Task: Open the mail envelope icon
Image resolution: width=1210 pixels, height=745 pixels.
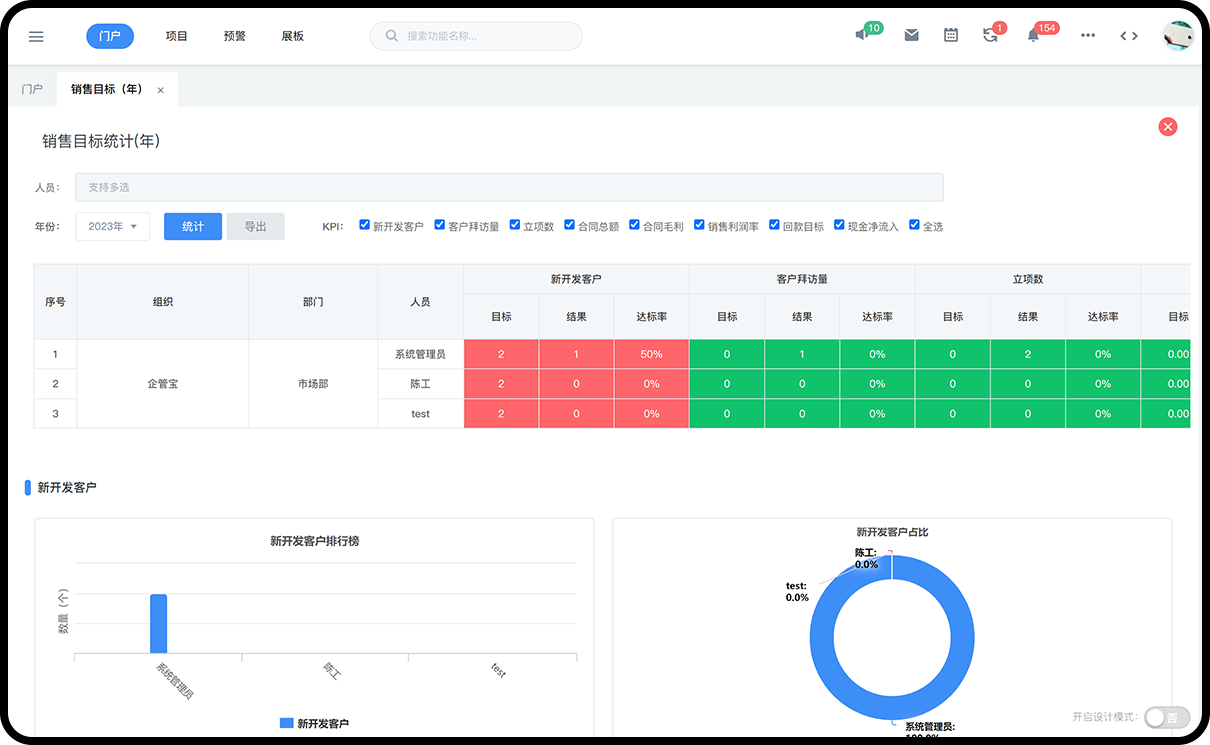Action: (911, 35)
